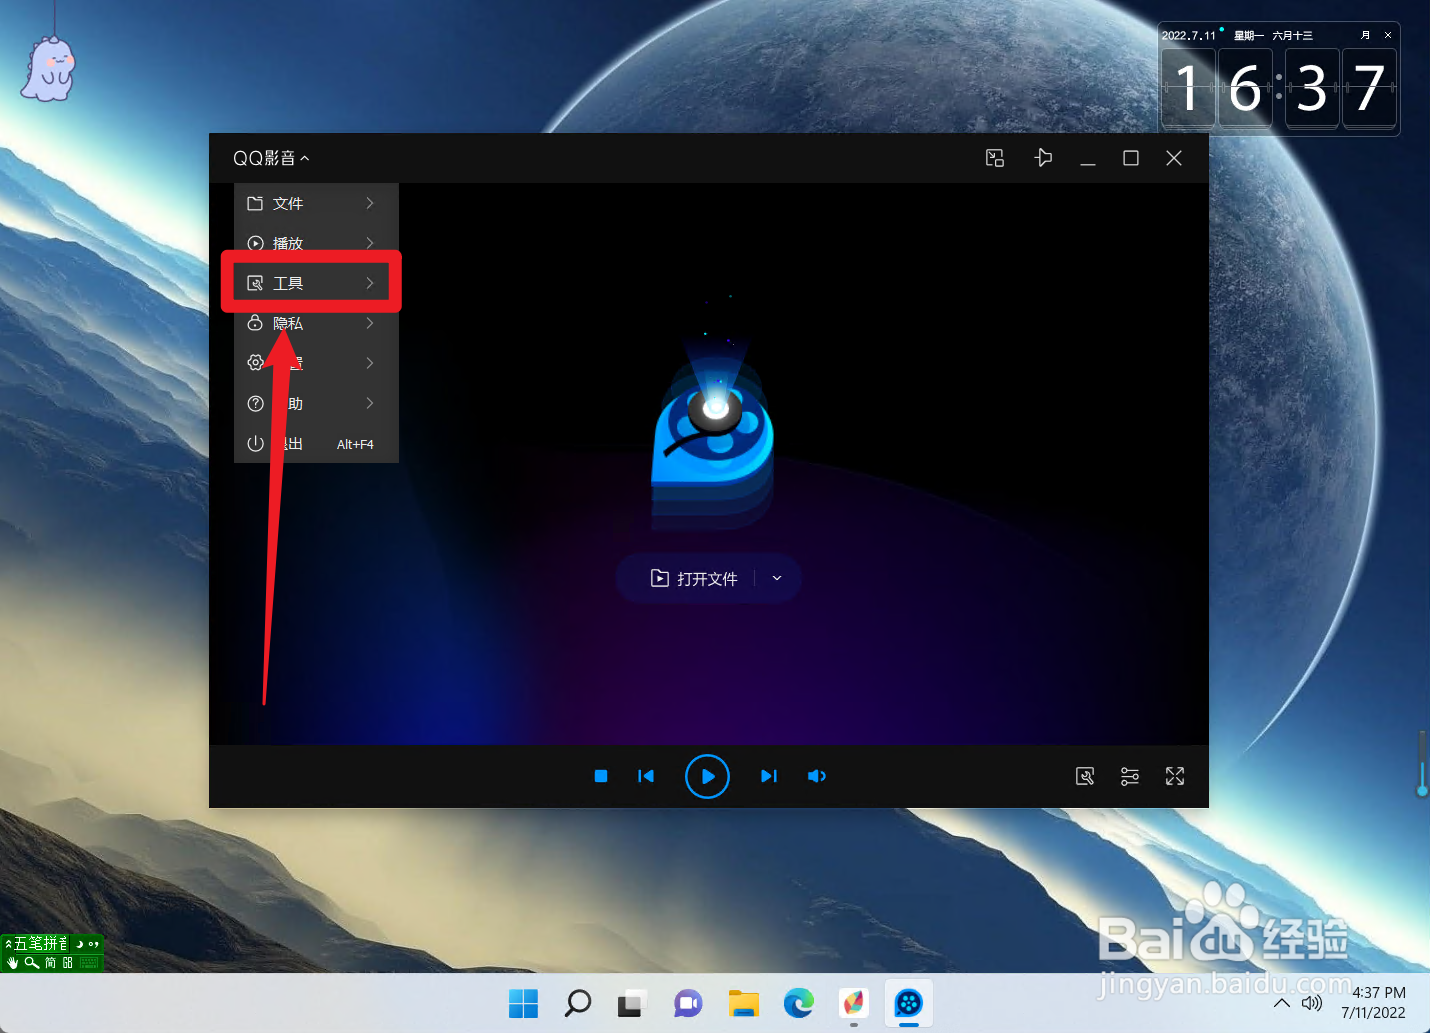Screen dimensions: 1430x1033
Task: Expand the help submenu arrow
Action: (370, 403)
